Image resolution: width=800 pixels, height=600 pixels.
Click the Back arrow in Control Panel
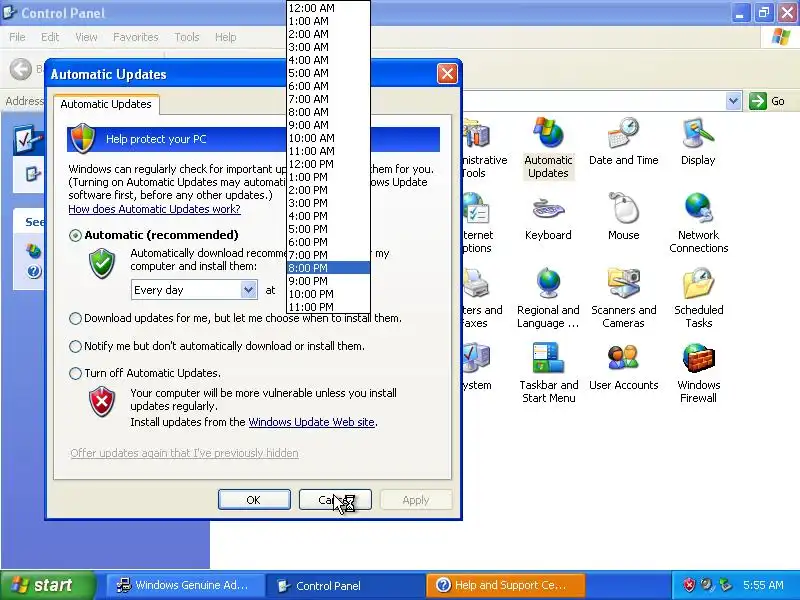21,69
